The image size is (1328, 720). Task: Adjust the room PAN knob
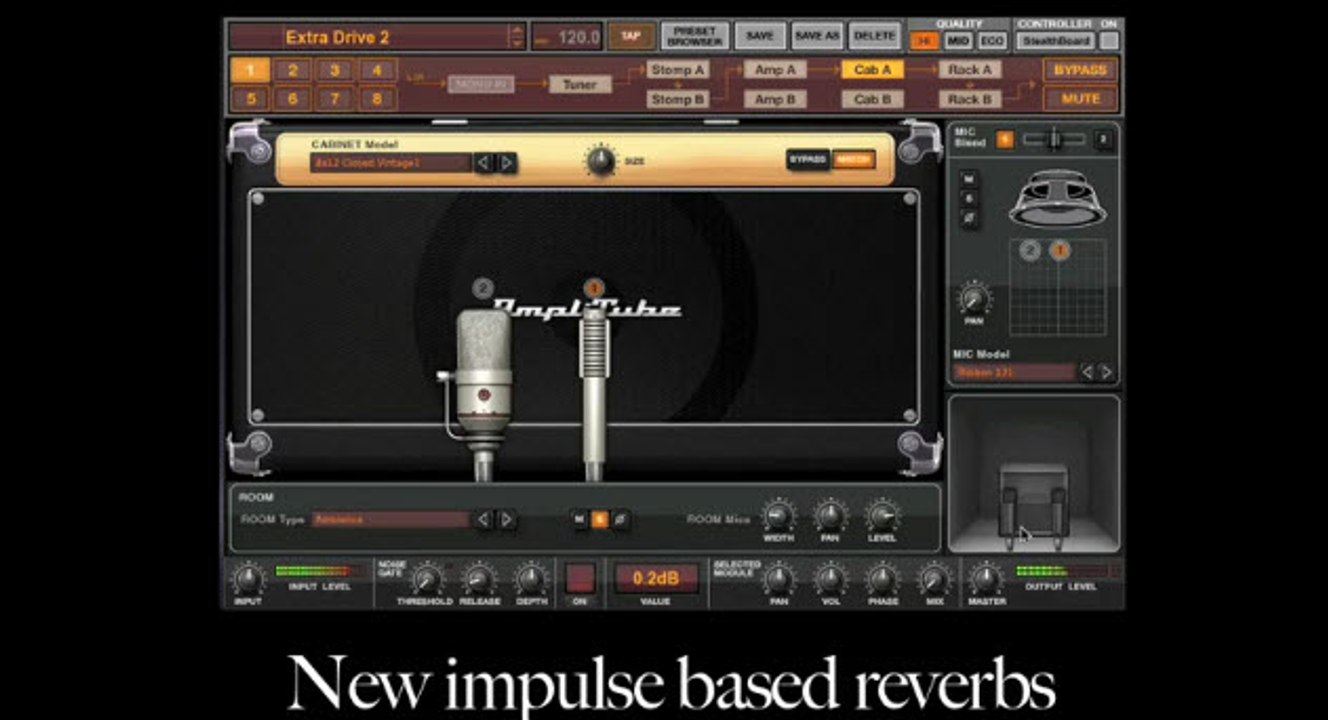click(x=830, y=516)
